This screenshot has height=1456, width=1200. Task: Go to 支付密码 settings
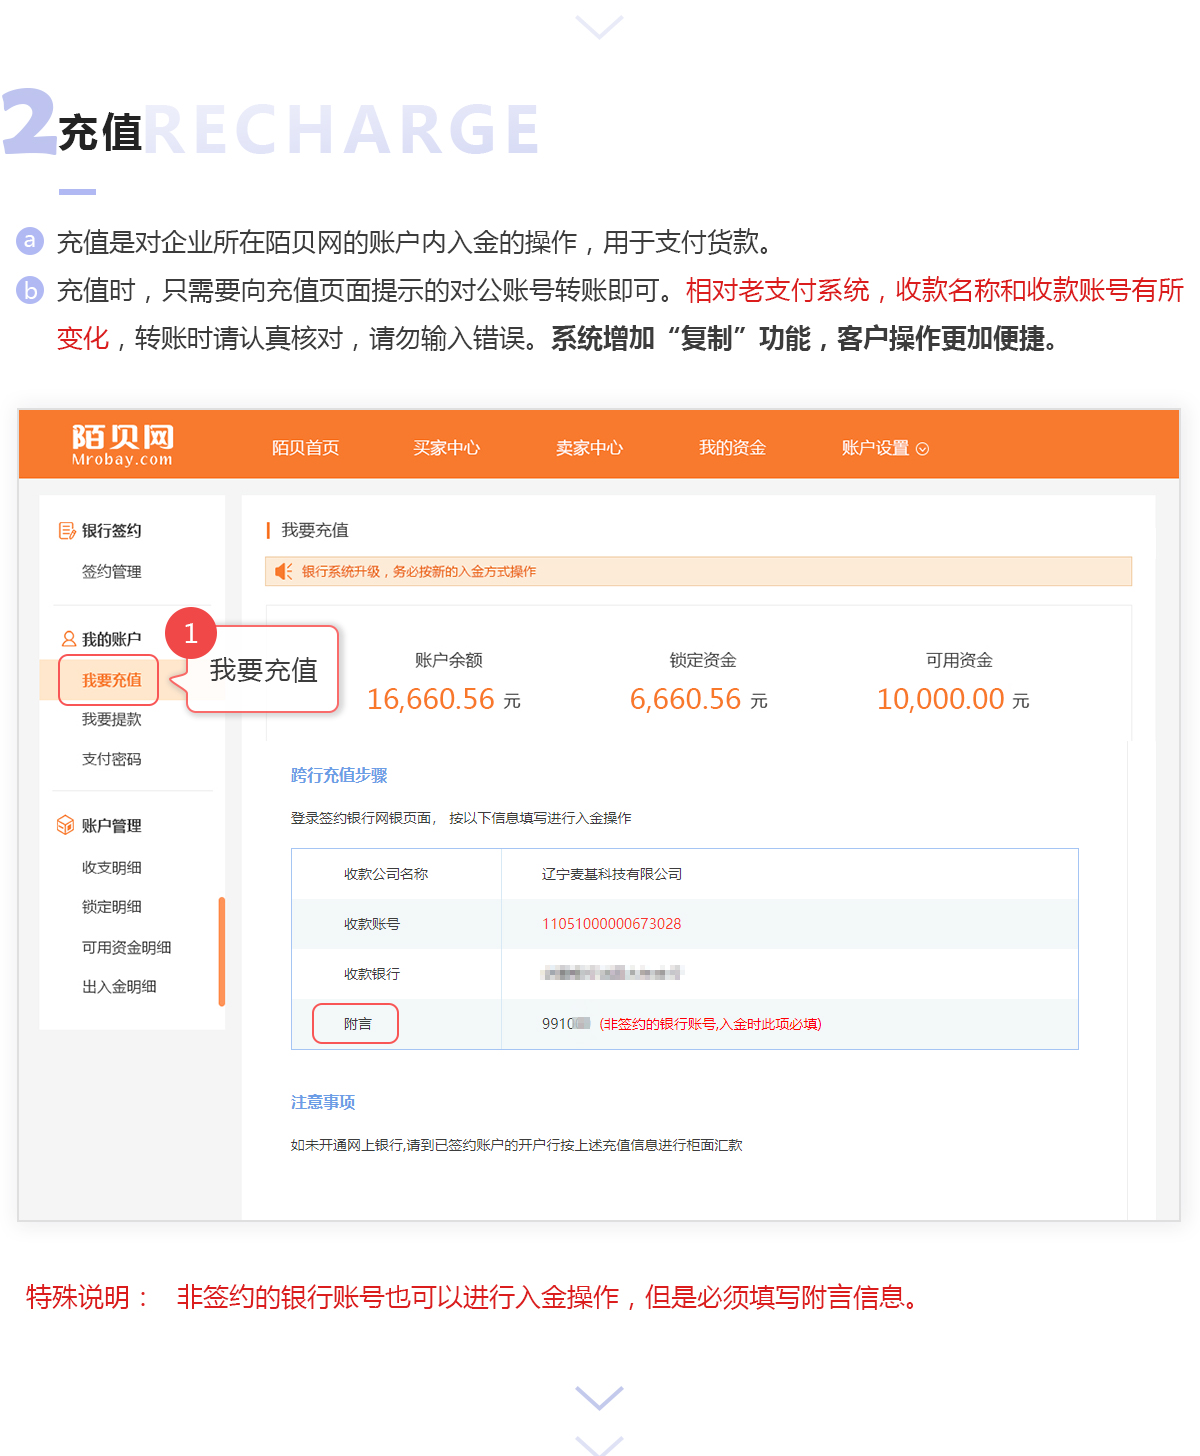[x=111, y=759]
